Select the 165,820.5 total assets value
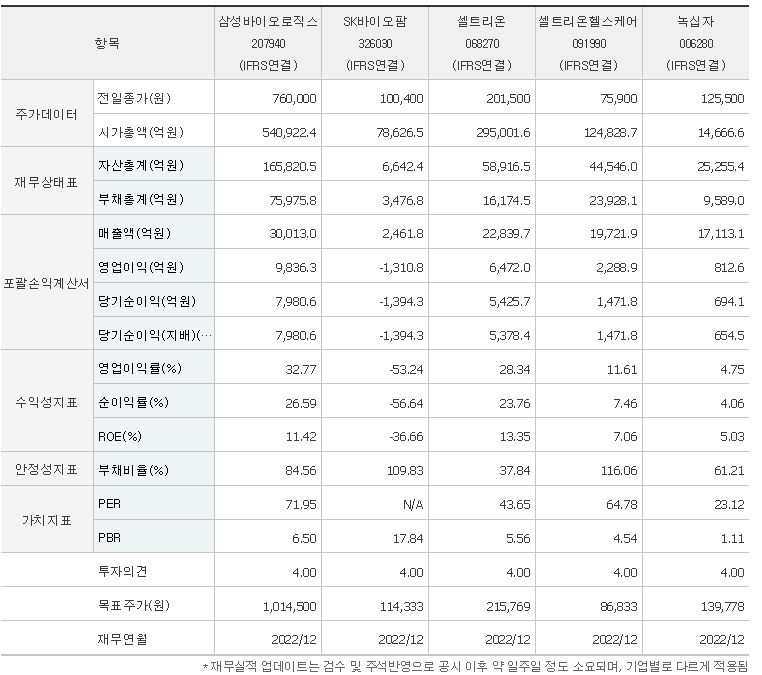 click(x=289, y=167)
